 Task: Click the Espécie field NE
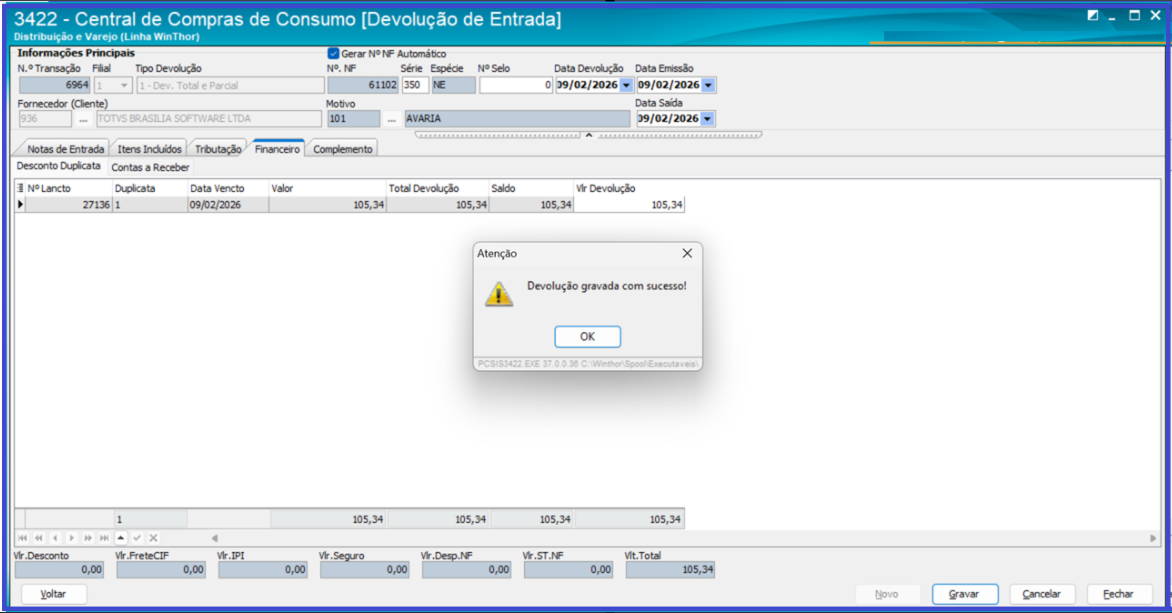click(x=453, y=85)
